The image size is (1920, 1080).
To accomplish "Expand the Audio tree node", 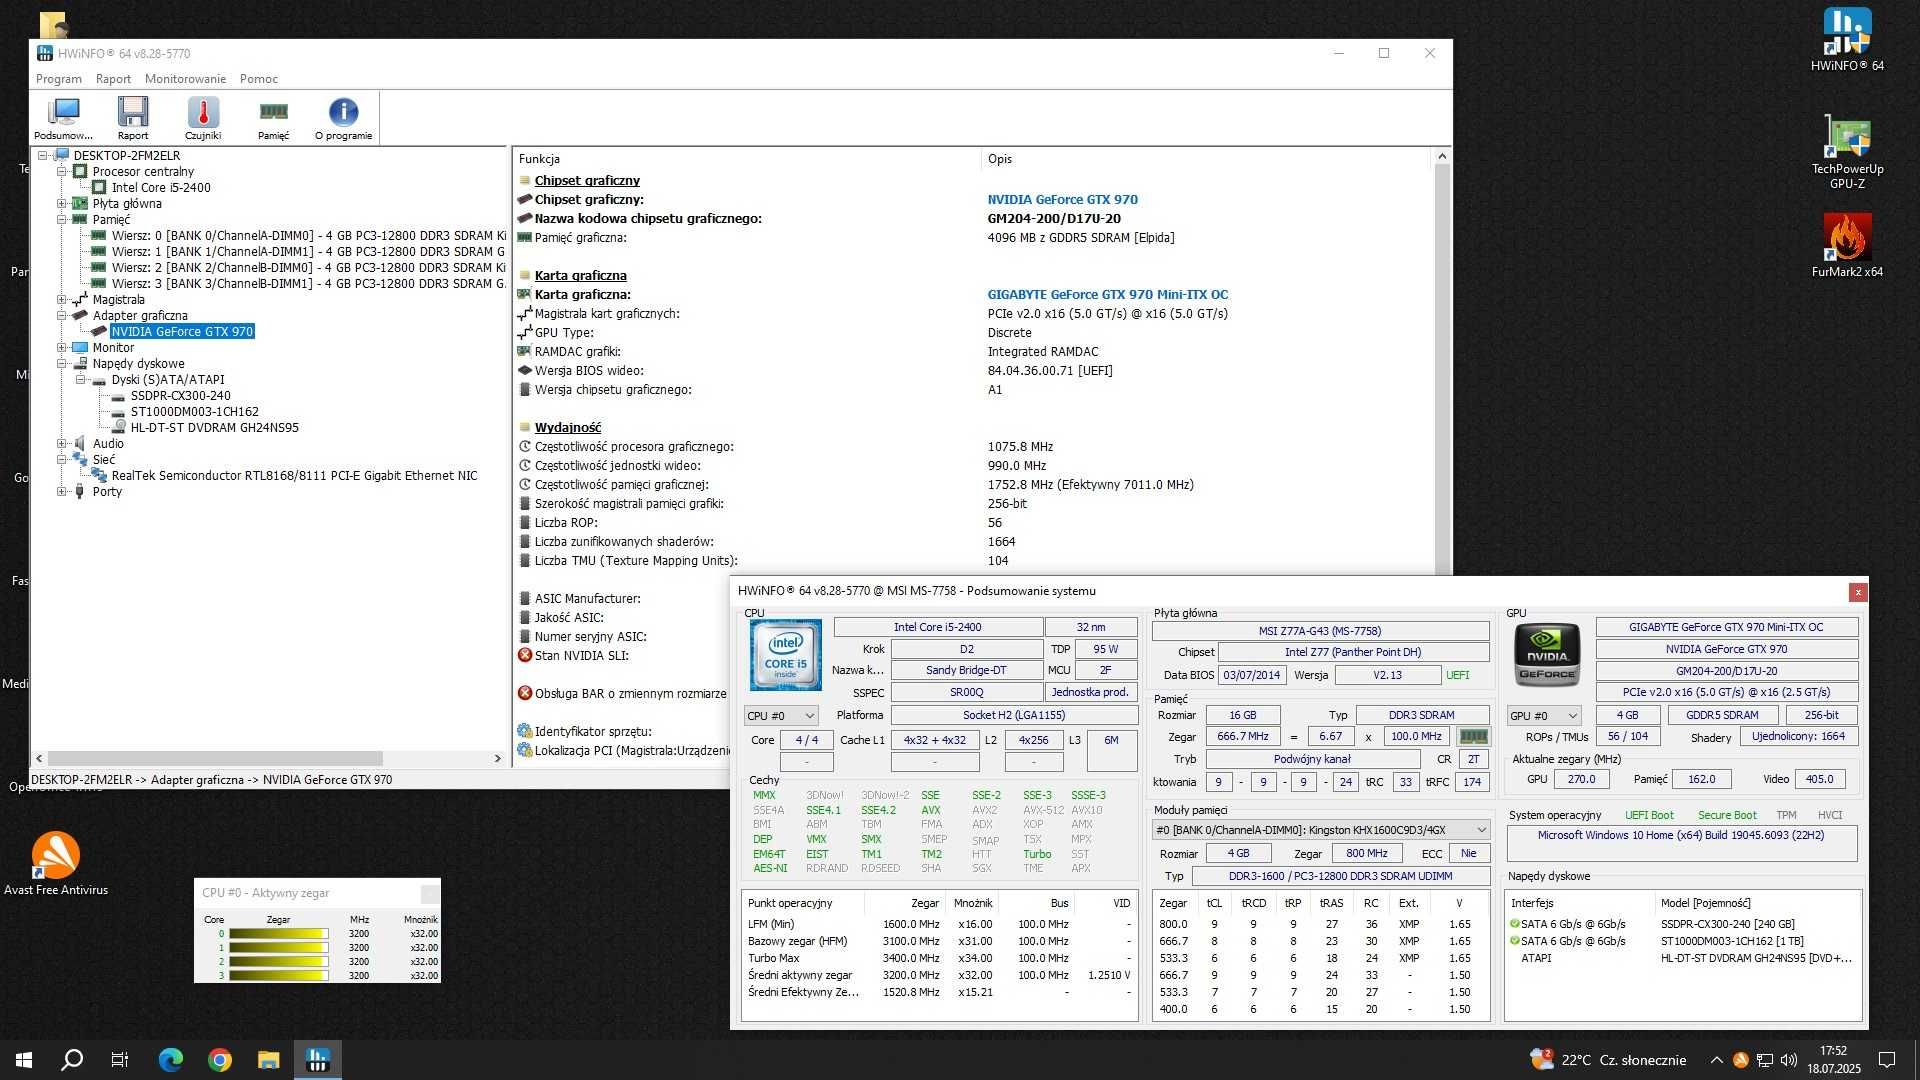I will (x=62, y=444).
